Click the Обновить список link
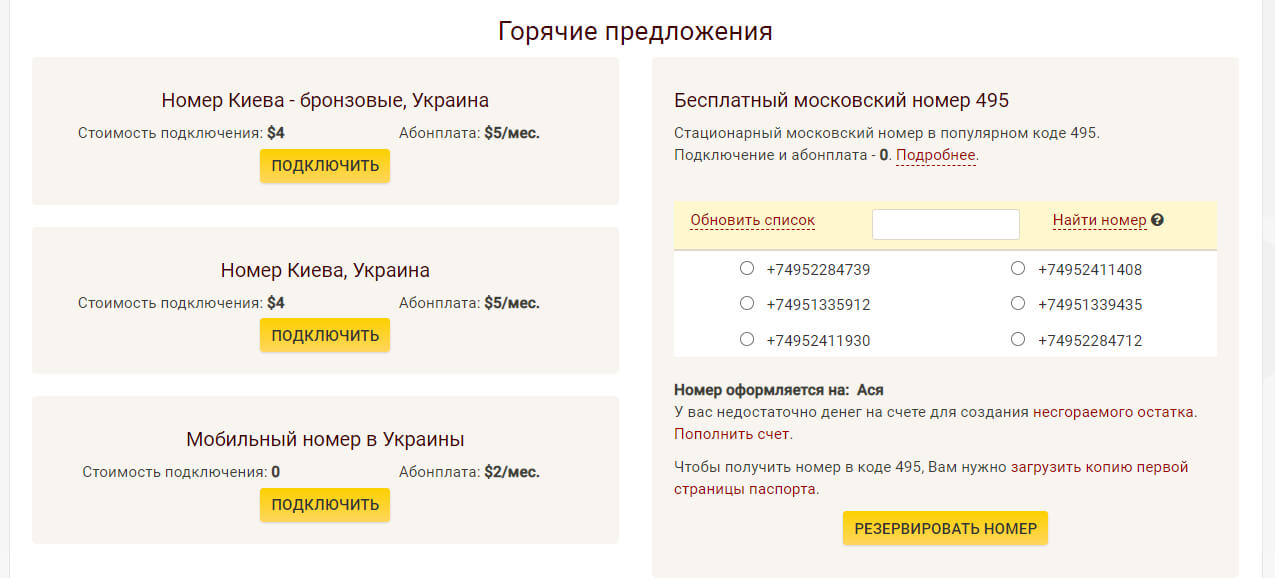1275x578 pixels. 752,220
